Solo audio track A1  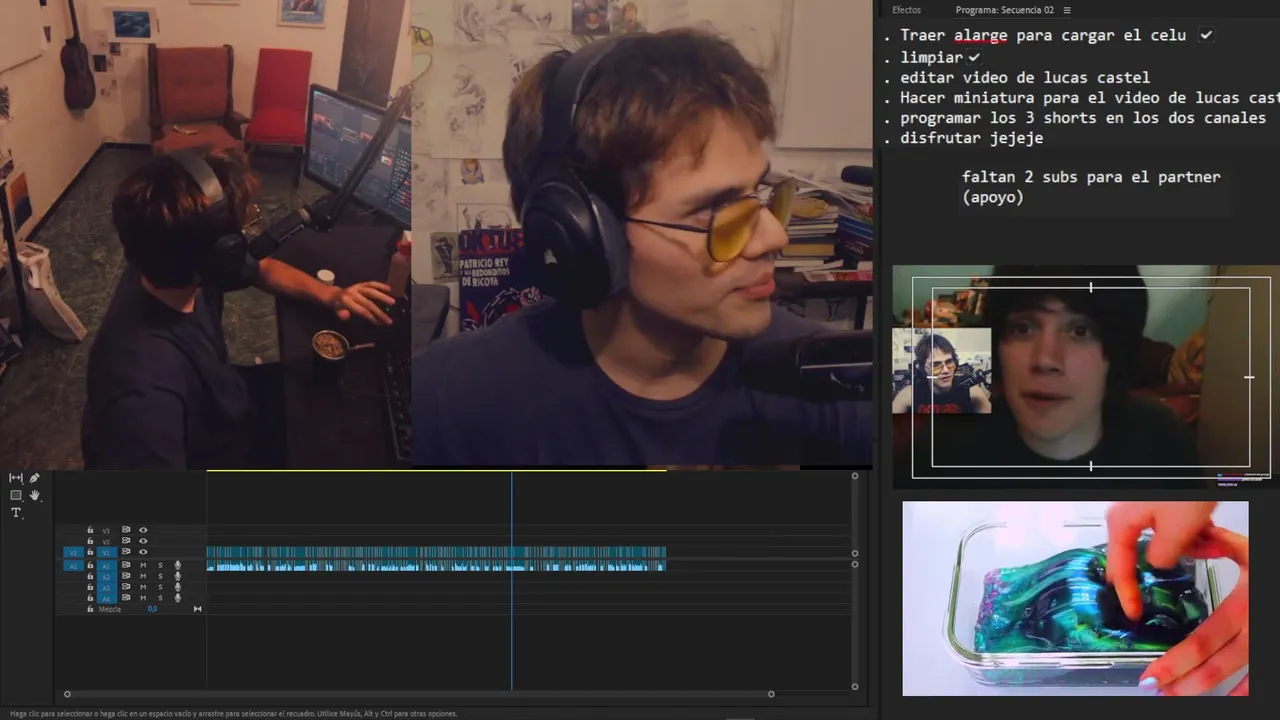[160, 565]
